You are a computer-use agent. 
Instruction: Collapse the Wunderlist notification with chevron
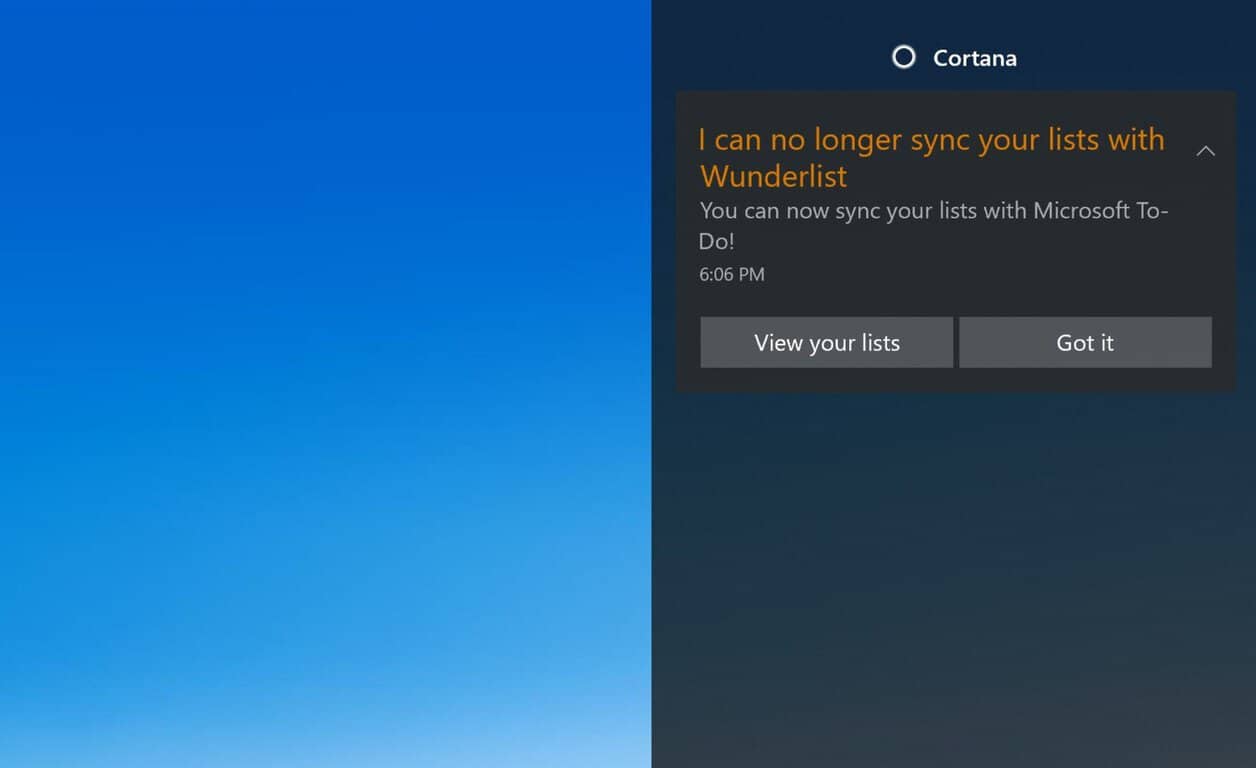pos(1206,151)
